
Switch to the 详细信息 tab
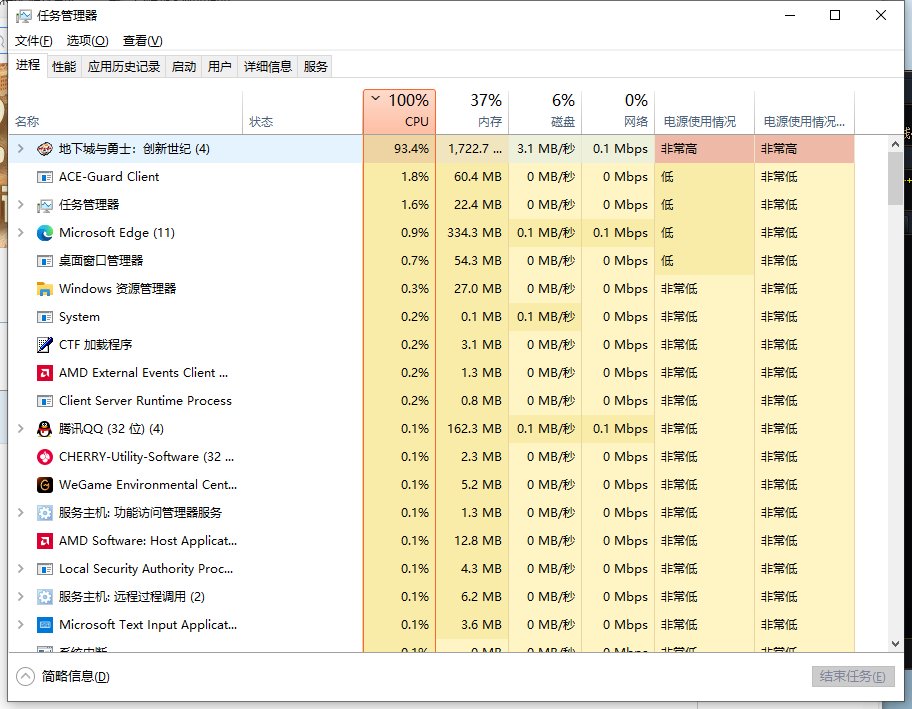pyautogui.click(x=267, y=66)
